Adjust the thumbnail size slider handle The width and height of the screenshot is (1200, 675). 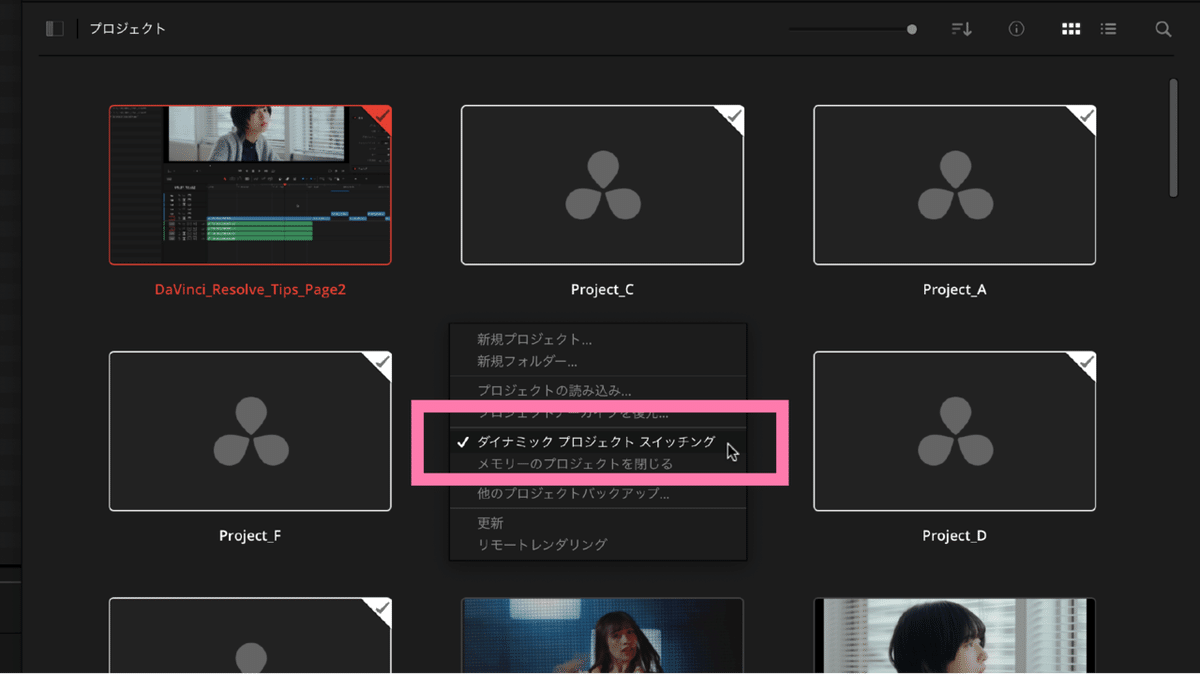912,29
